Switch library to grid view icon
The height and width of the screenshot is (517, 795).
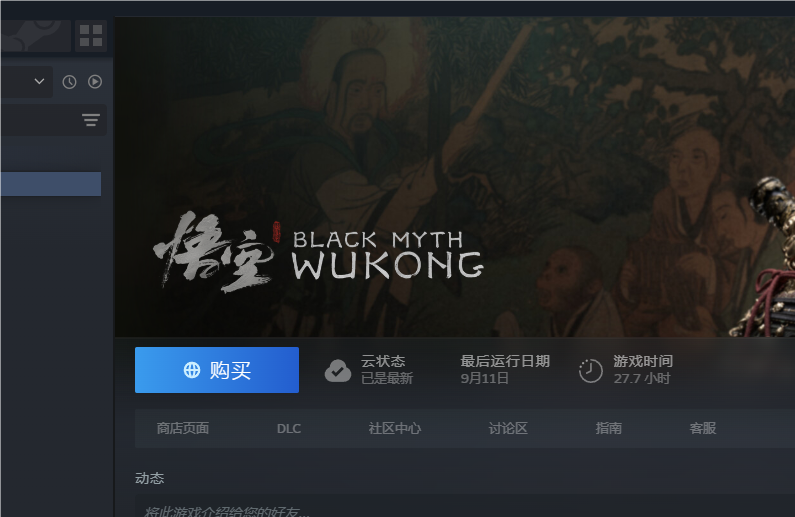[91, 35]
